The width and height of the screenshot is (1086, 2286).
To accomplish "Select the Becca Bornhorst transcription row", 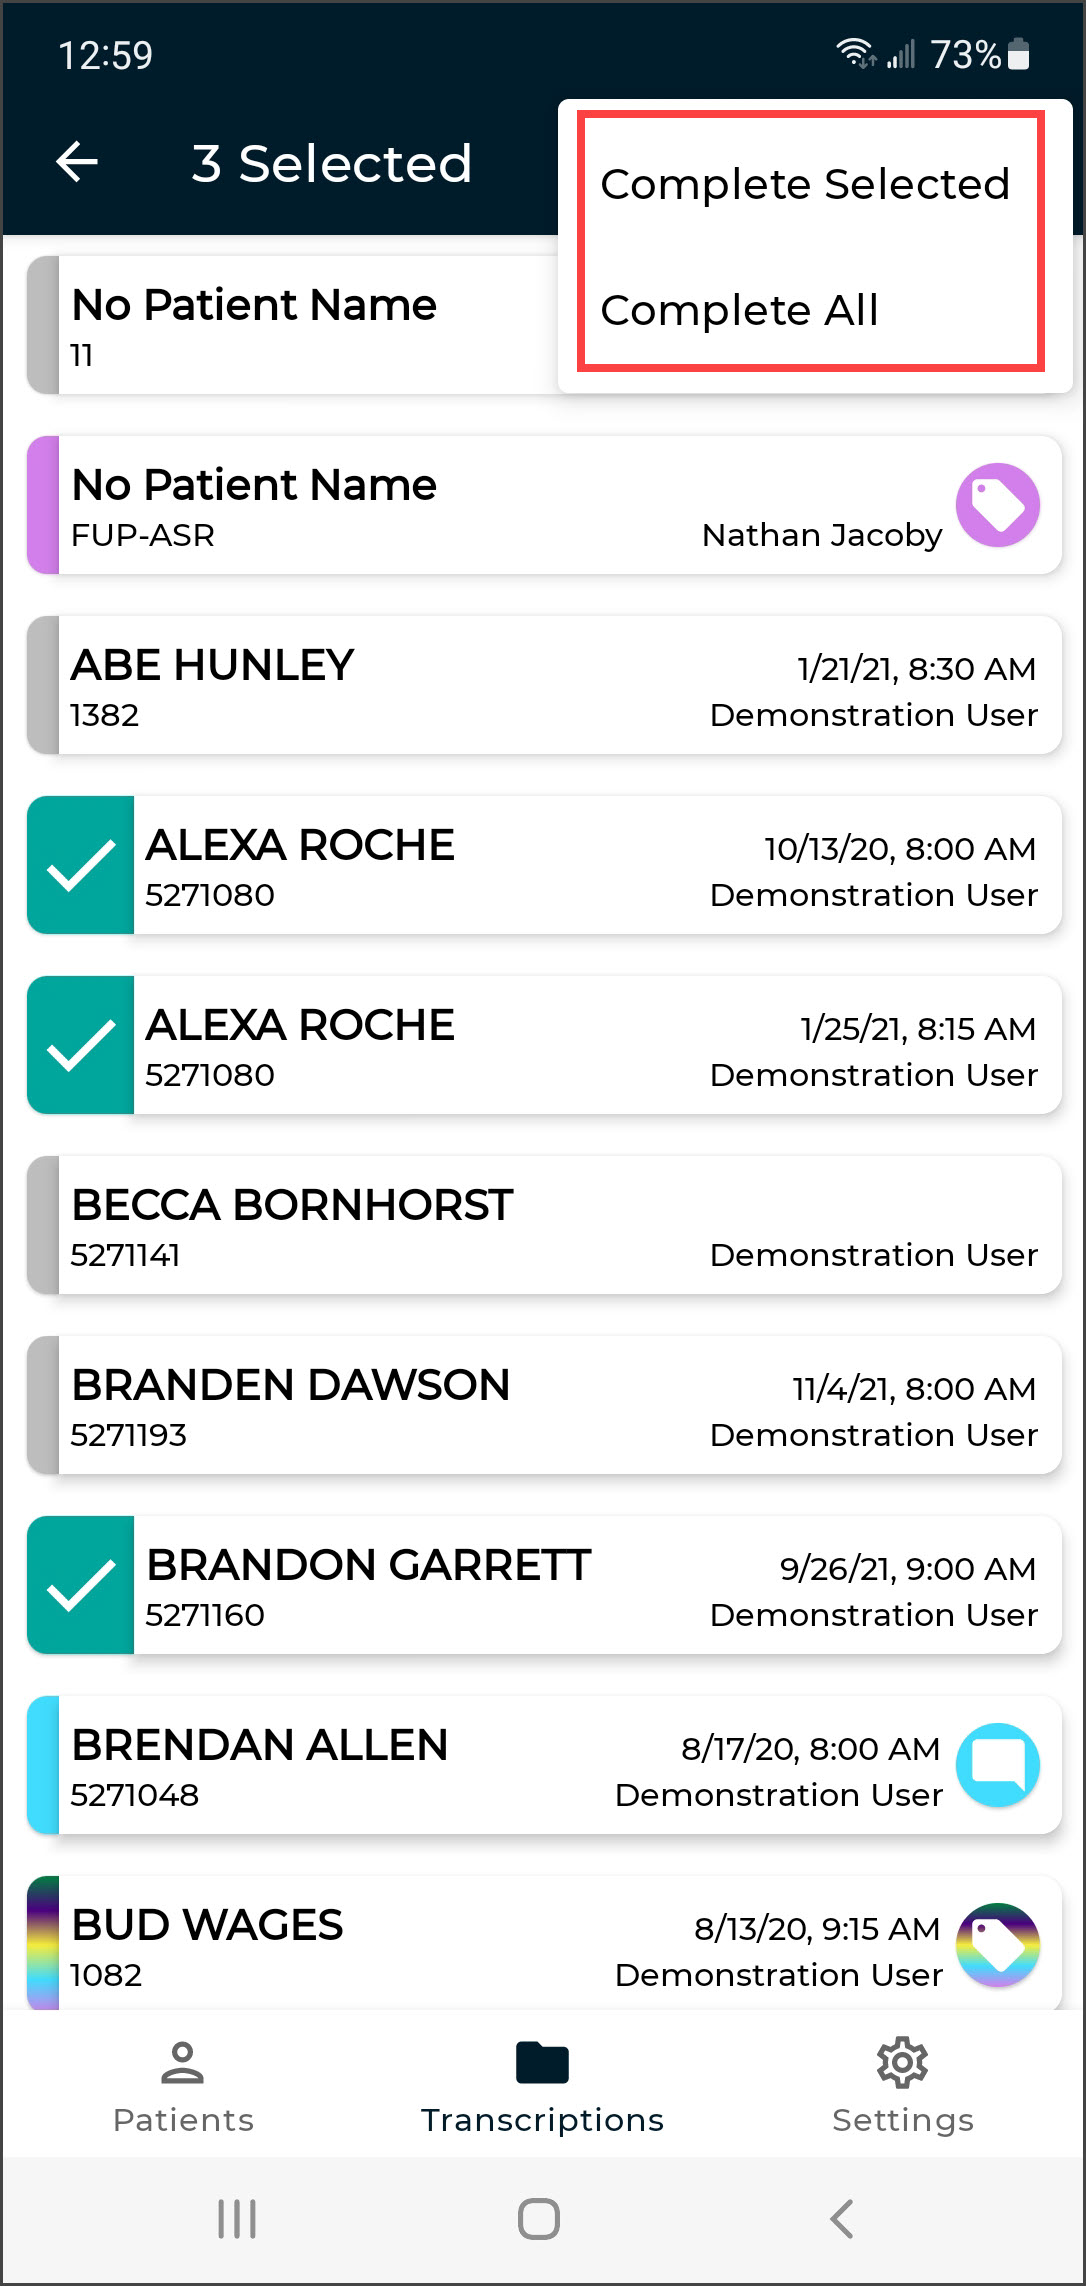I will click(x=544, y=1225).
